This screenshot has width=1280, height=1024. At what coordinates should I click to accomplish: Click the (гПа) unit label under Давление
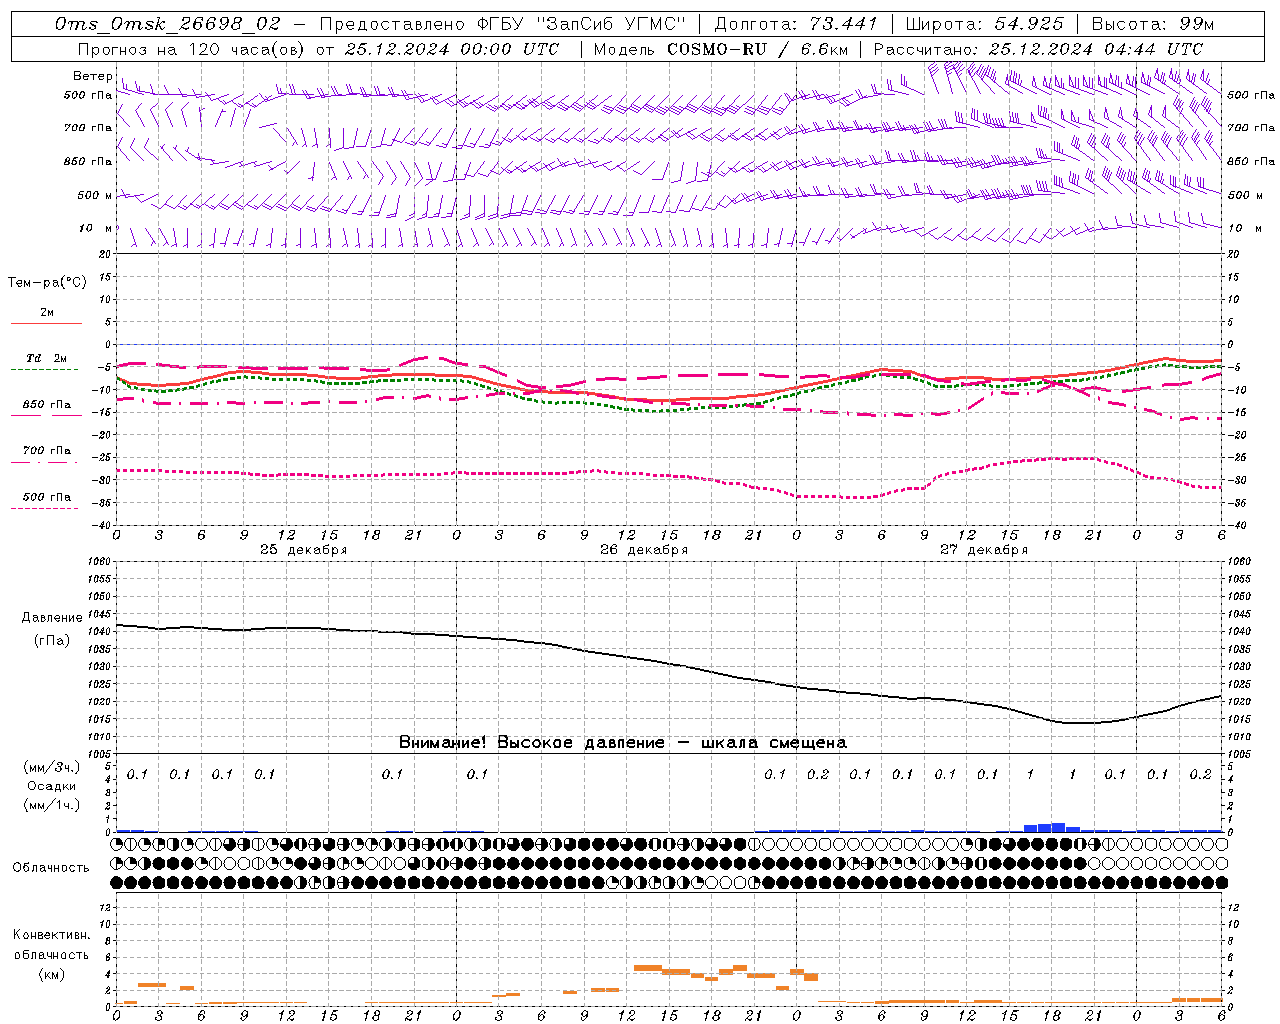click(52, 640)
